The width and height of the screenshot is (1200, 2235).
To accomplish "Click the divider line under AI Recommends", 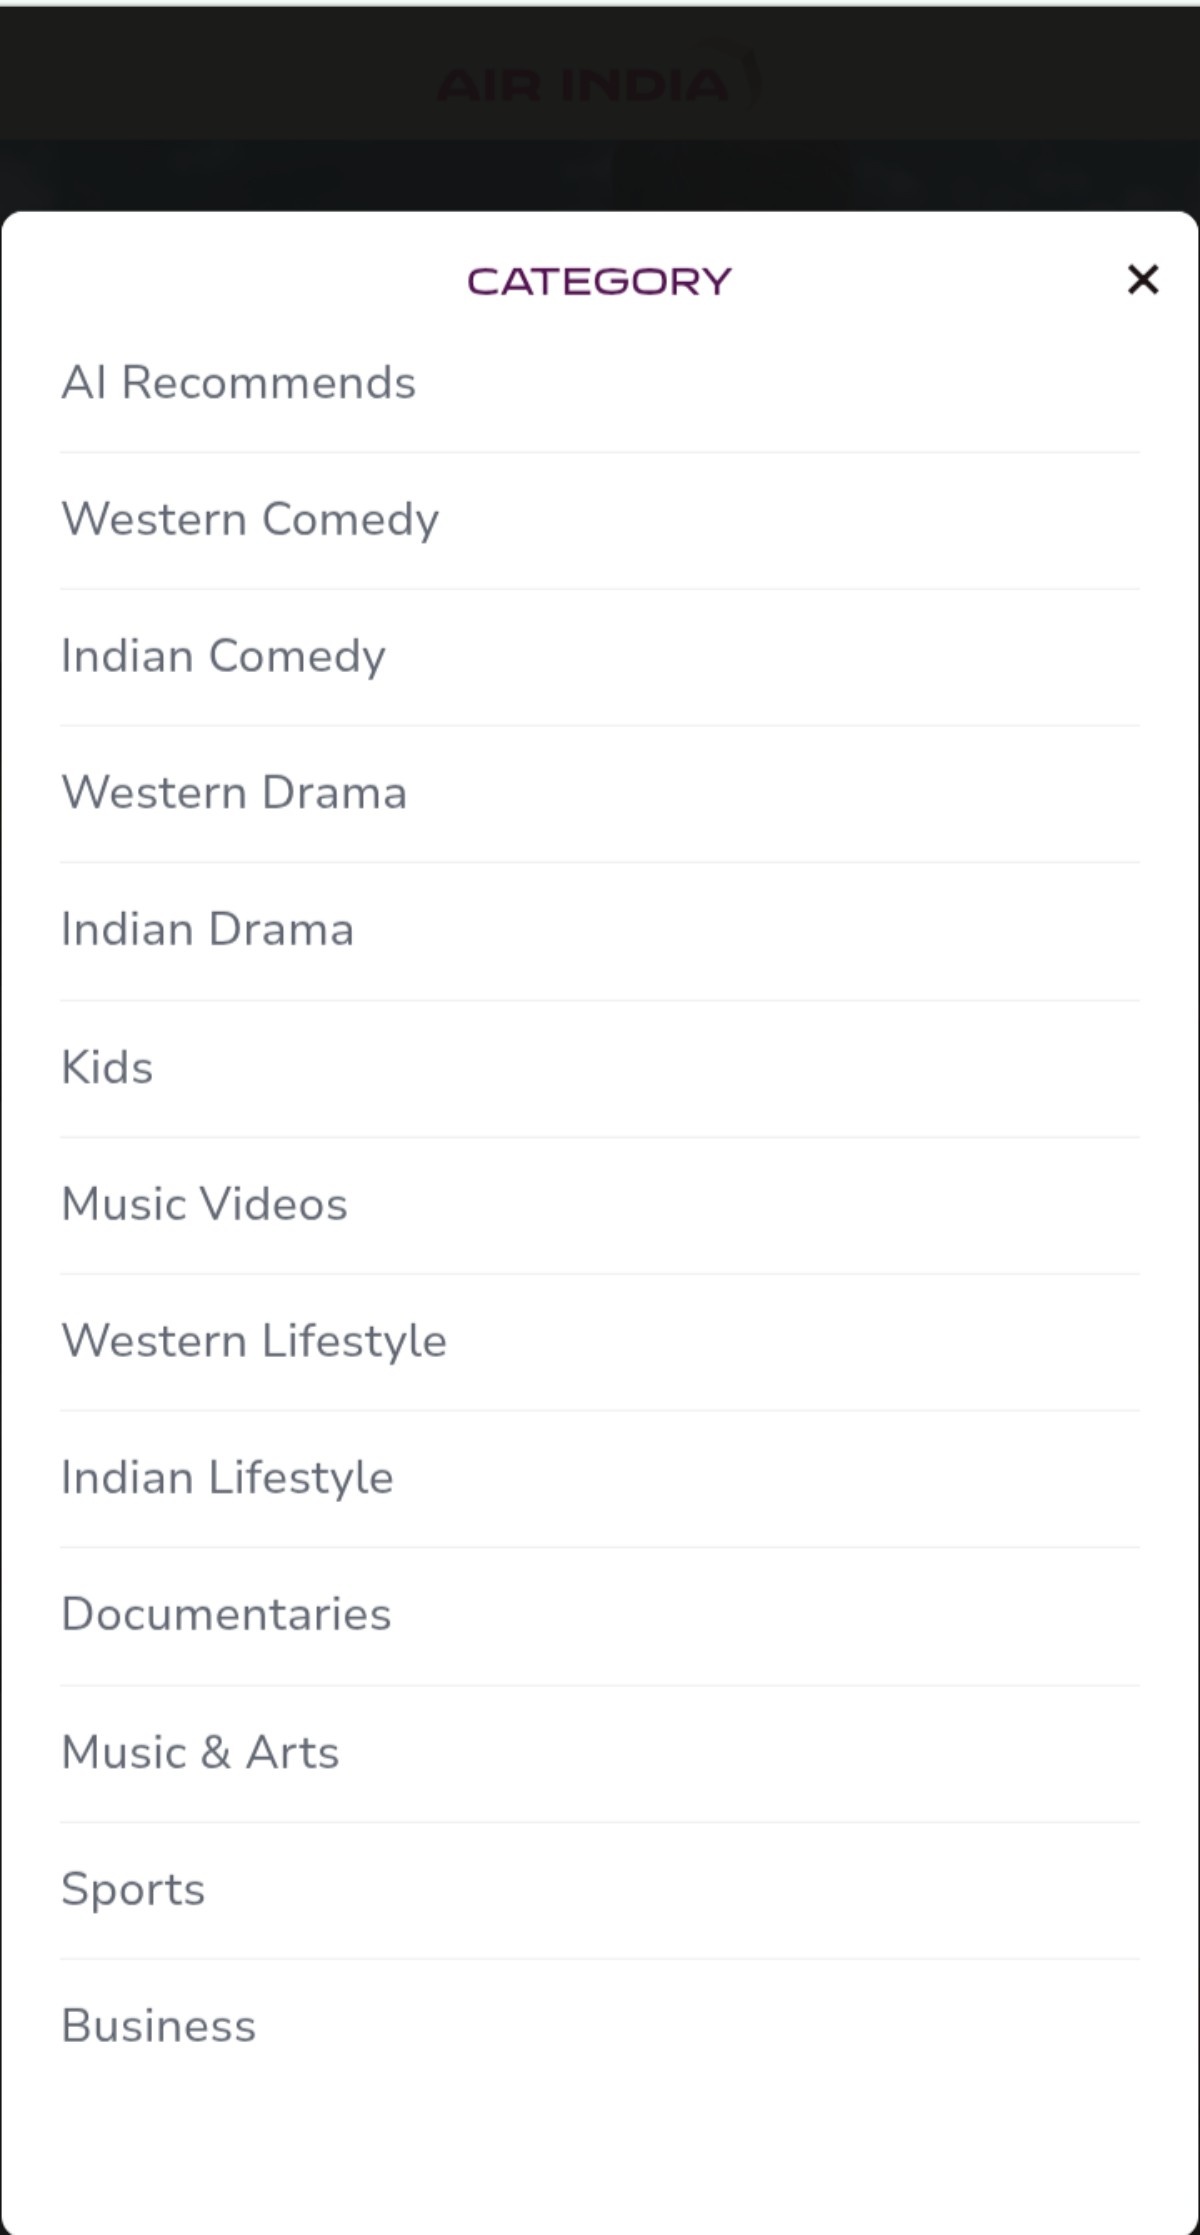I will pos(600,452).
